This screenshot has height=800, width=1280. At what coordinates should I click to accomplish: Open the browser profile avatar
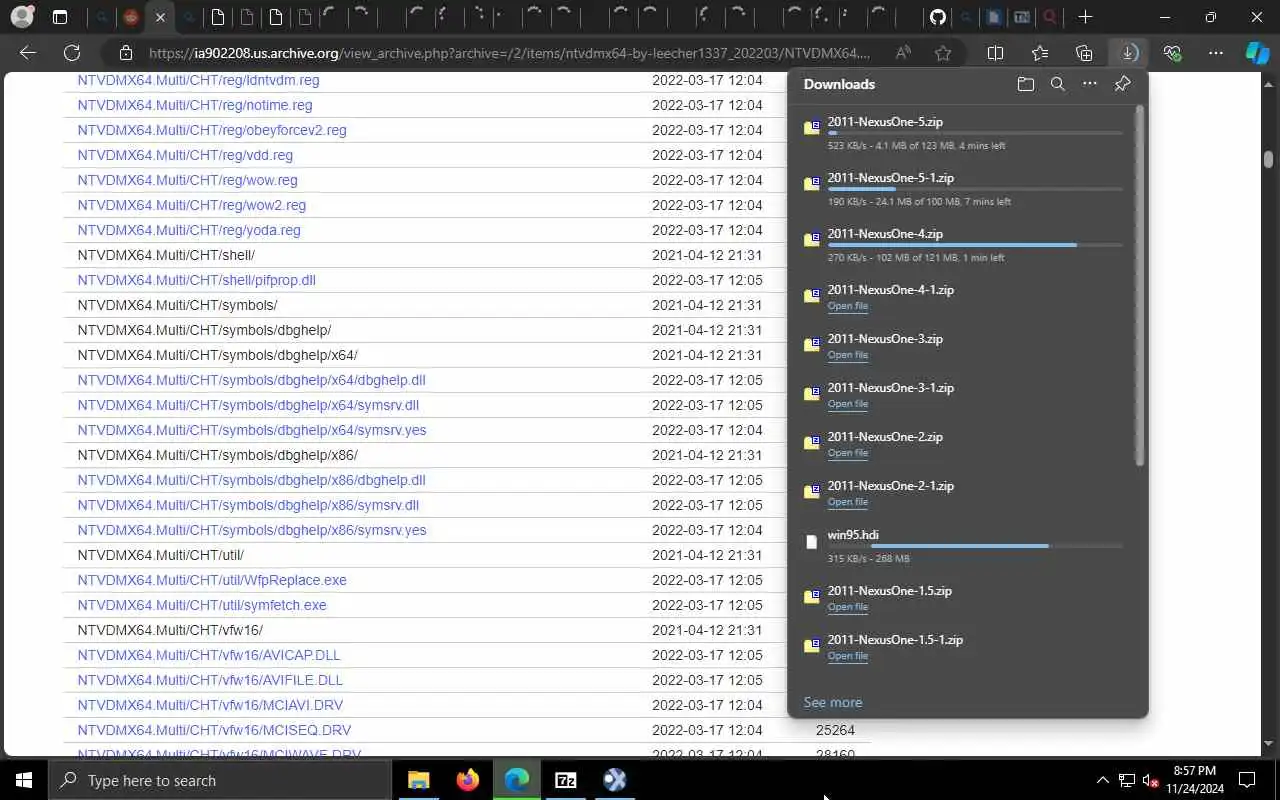pos(21,17)
